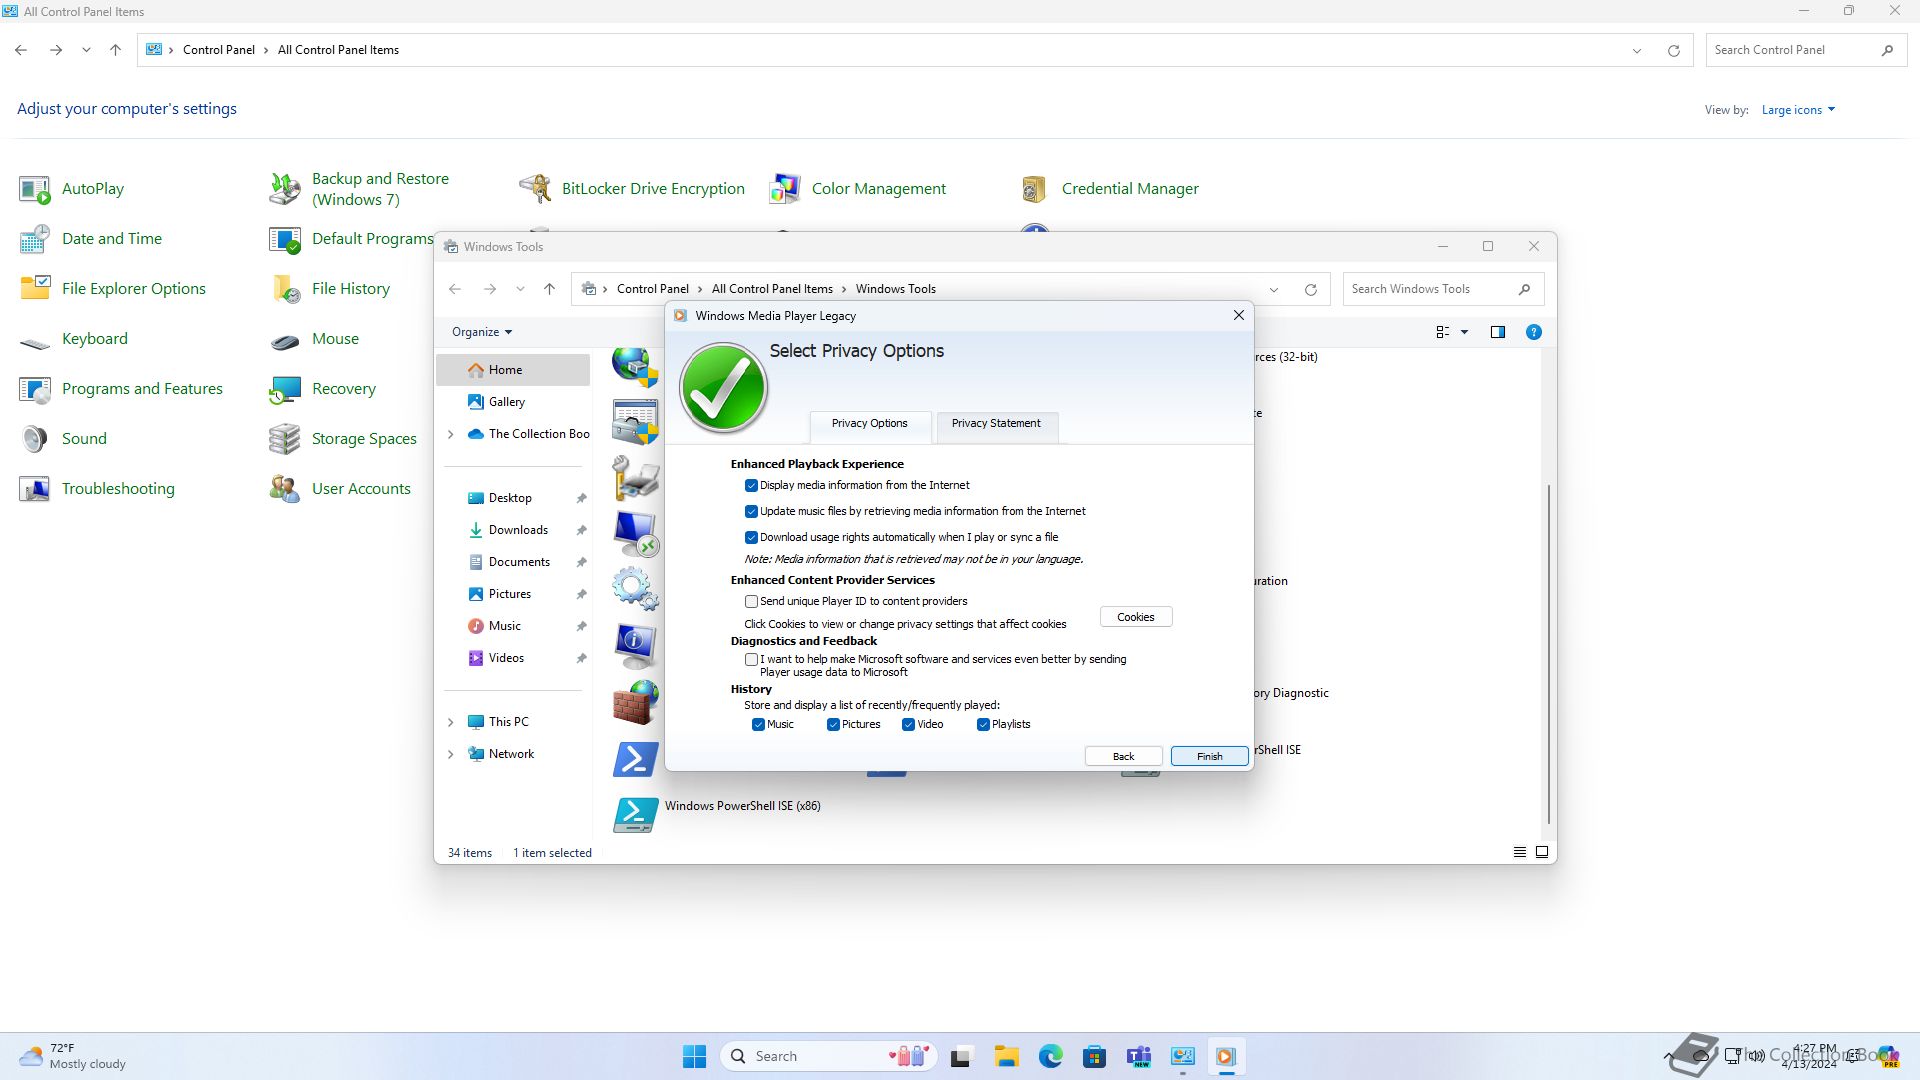1920x1080 pixels.
Task: Uncheck Download usage rights automatically
Action: [751, 538]
